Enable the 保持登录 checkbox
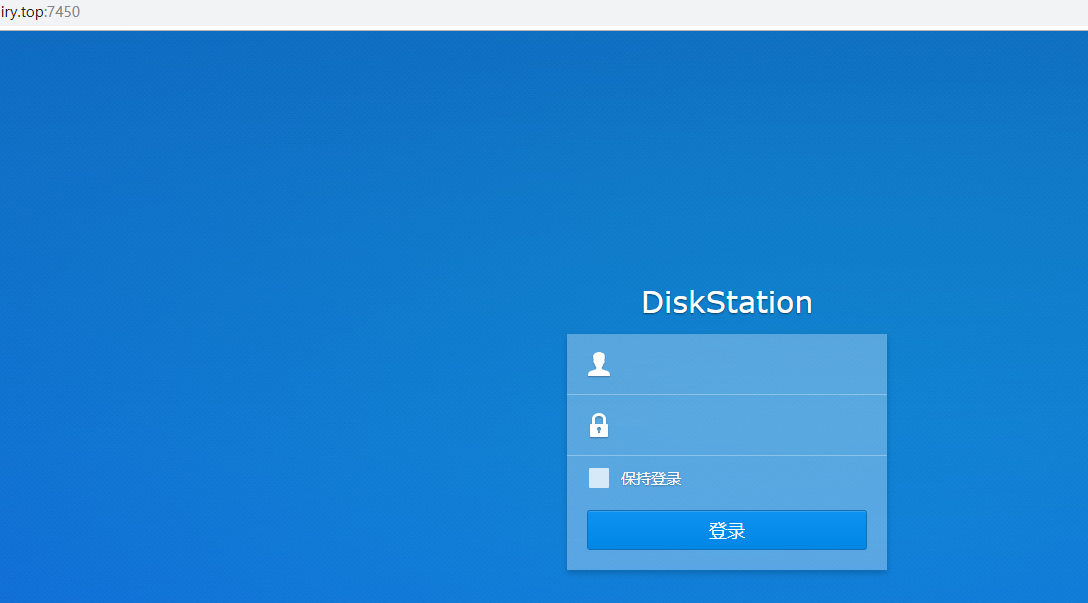Image resolution: width=1088 pixels, height=603 pixels. (599, 478)
